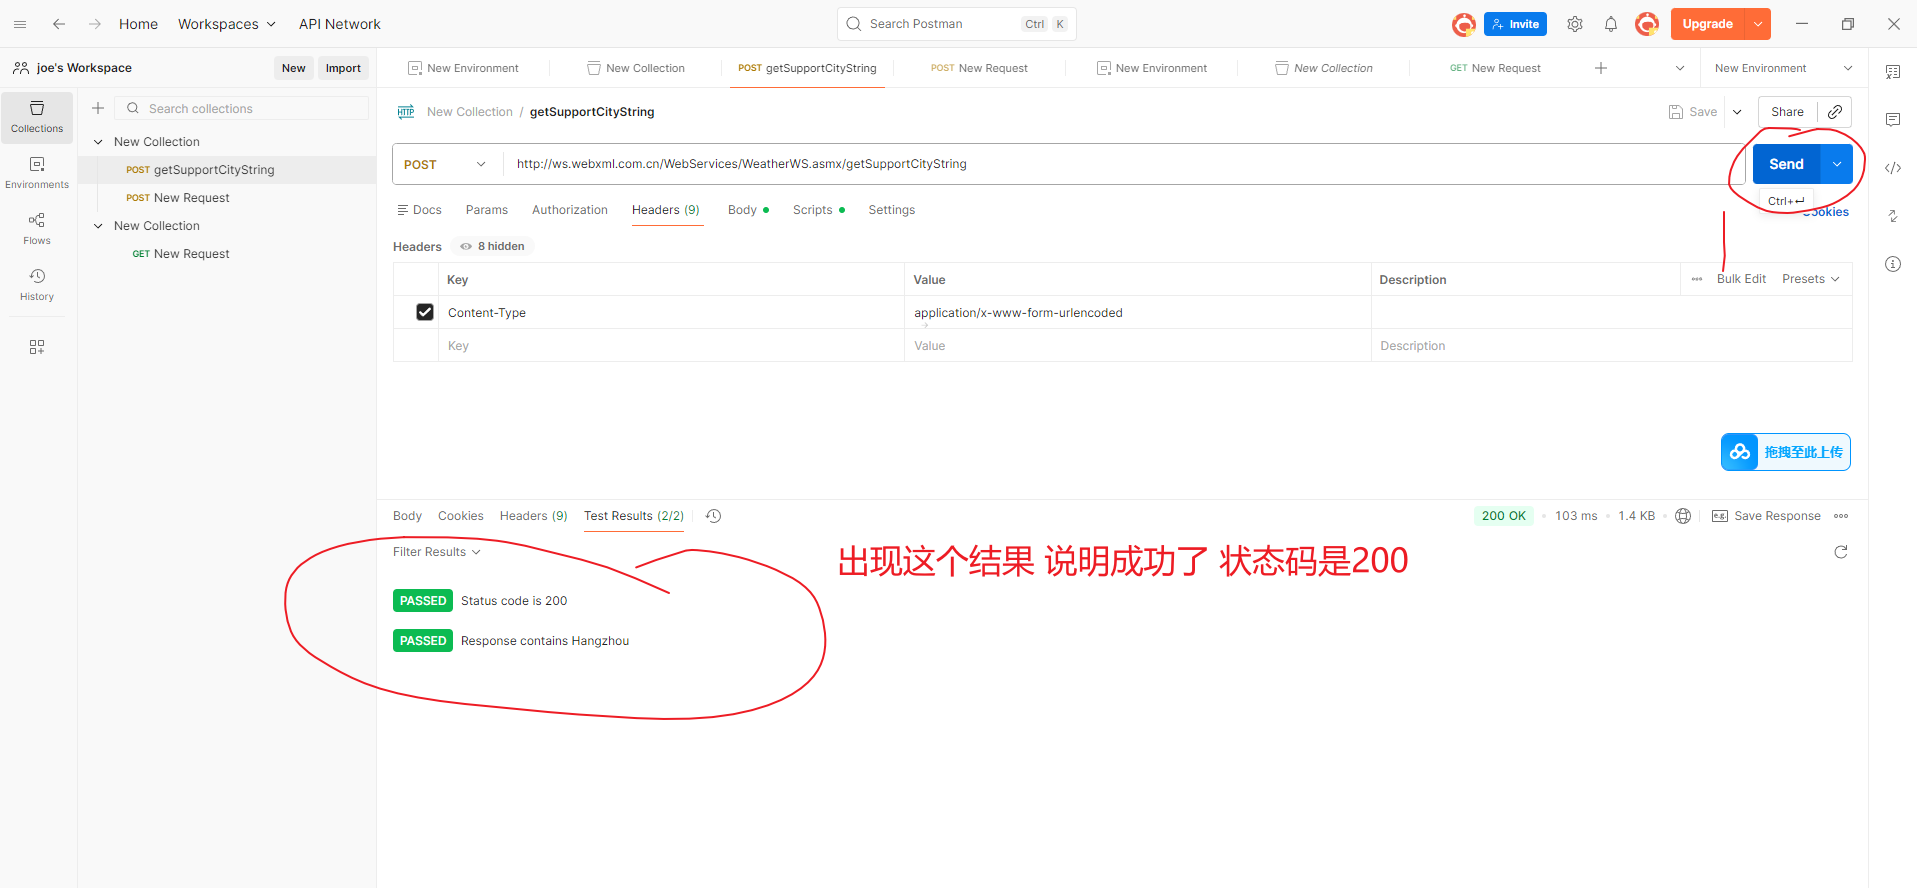Switch to the Settings tab
Image resolution: width=1917 pixels, height=888 pixels.
pos(892,210)
